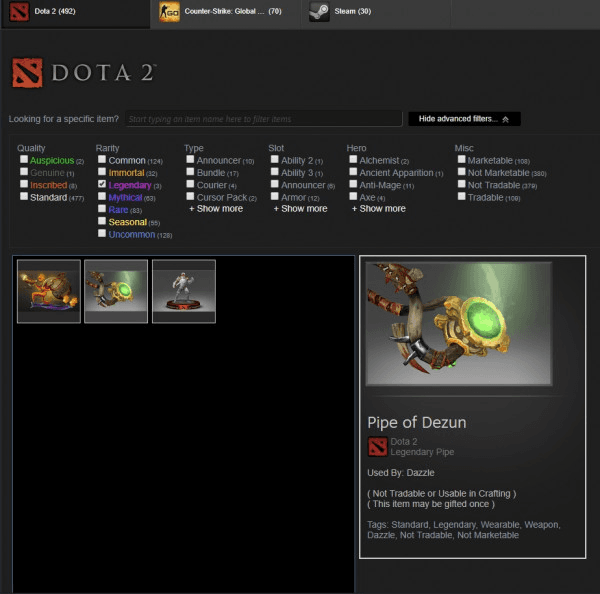Check the Ability 2 slot filter
Screen dimensions: 600x594
click(x=275, y=159)
